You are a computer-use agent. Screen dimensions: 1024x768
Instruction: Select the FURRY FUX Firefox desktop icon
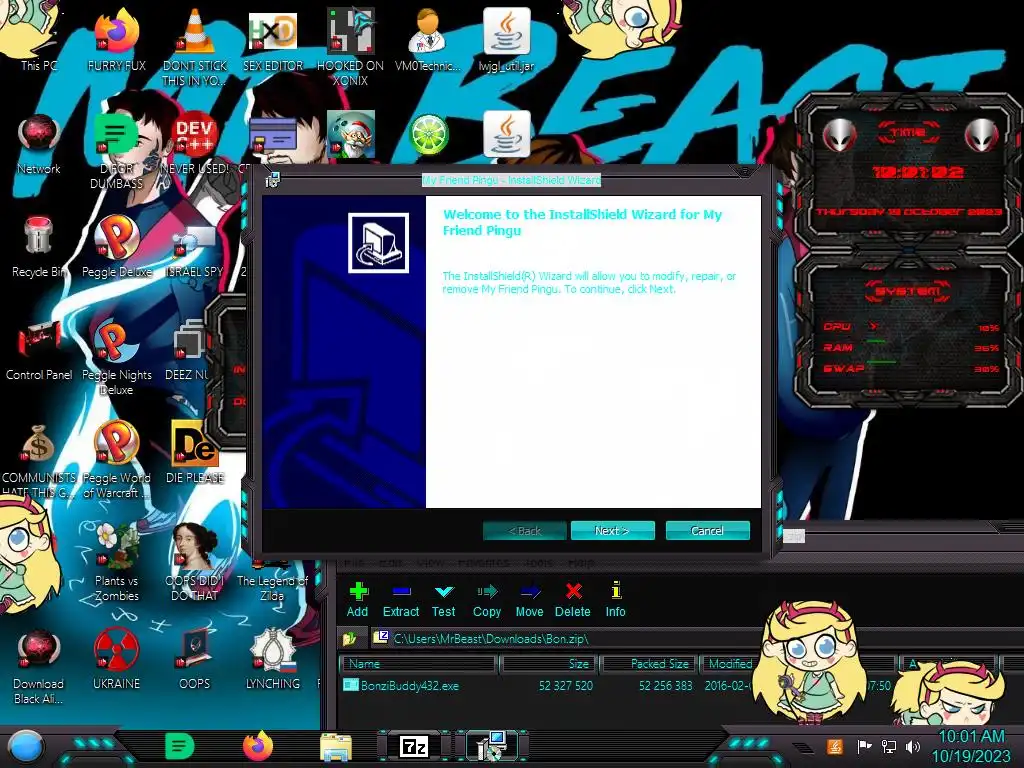tap(117, 39)
